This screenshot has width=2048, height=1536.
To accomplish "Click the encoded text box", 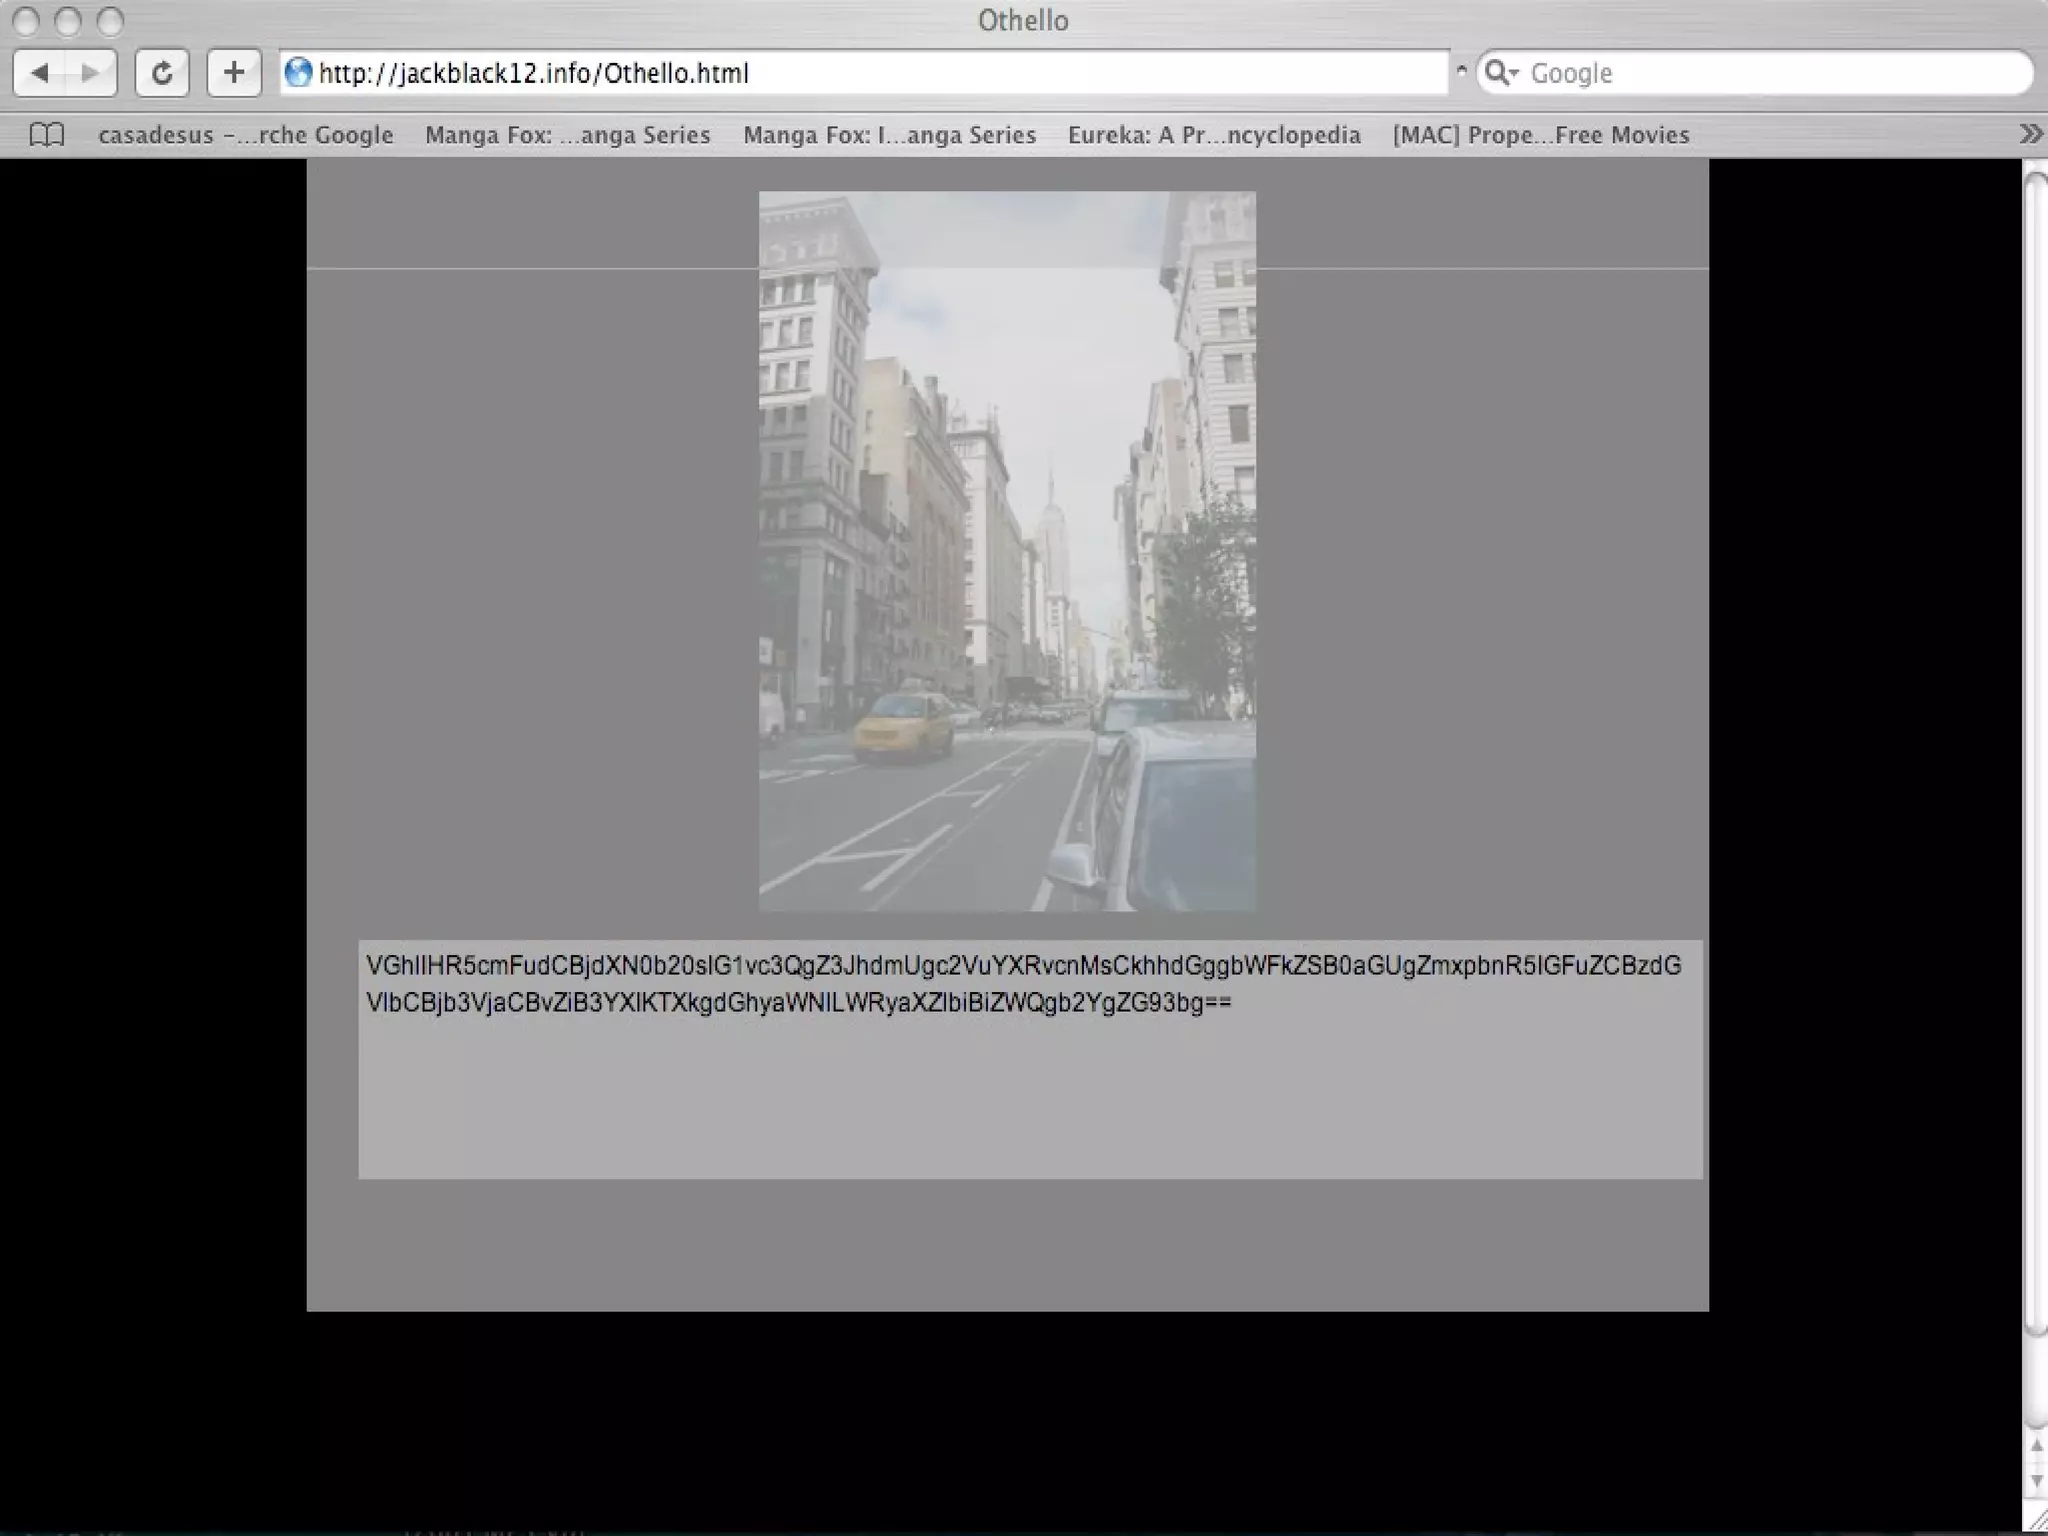I will click(x=1030, y=1058).
